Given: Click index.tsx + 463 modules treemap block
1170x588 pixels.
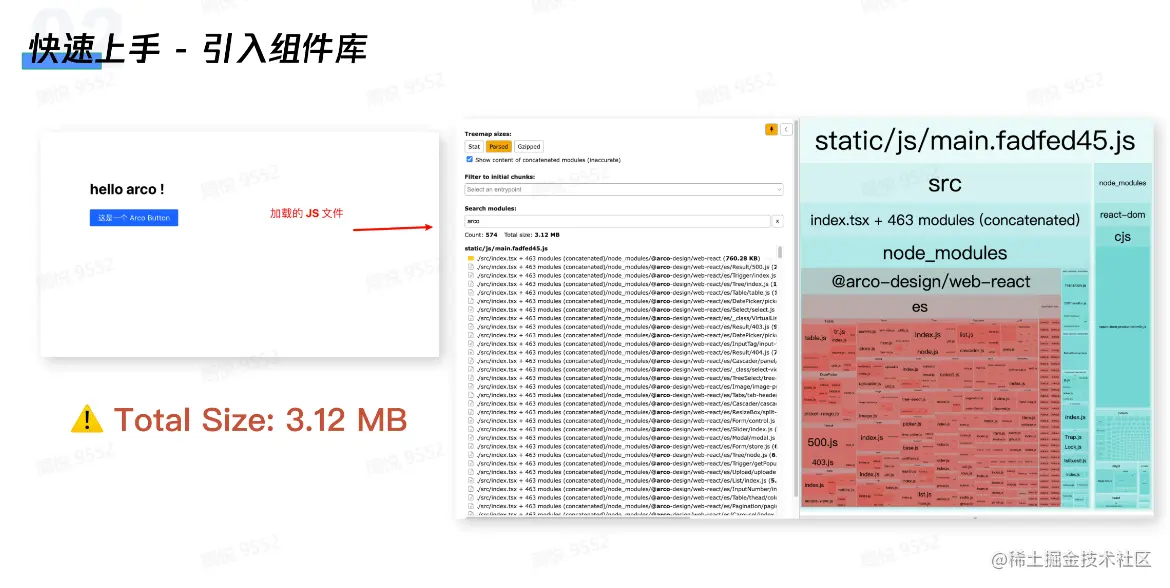Looking at the screenshot, I should [x=945, y=220].
